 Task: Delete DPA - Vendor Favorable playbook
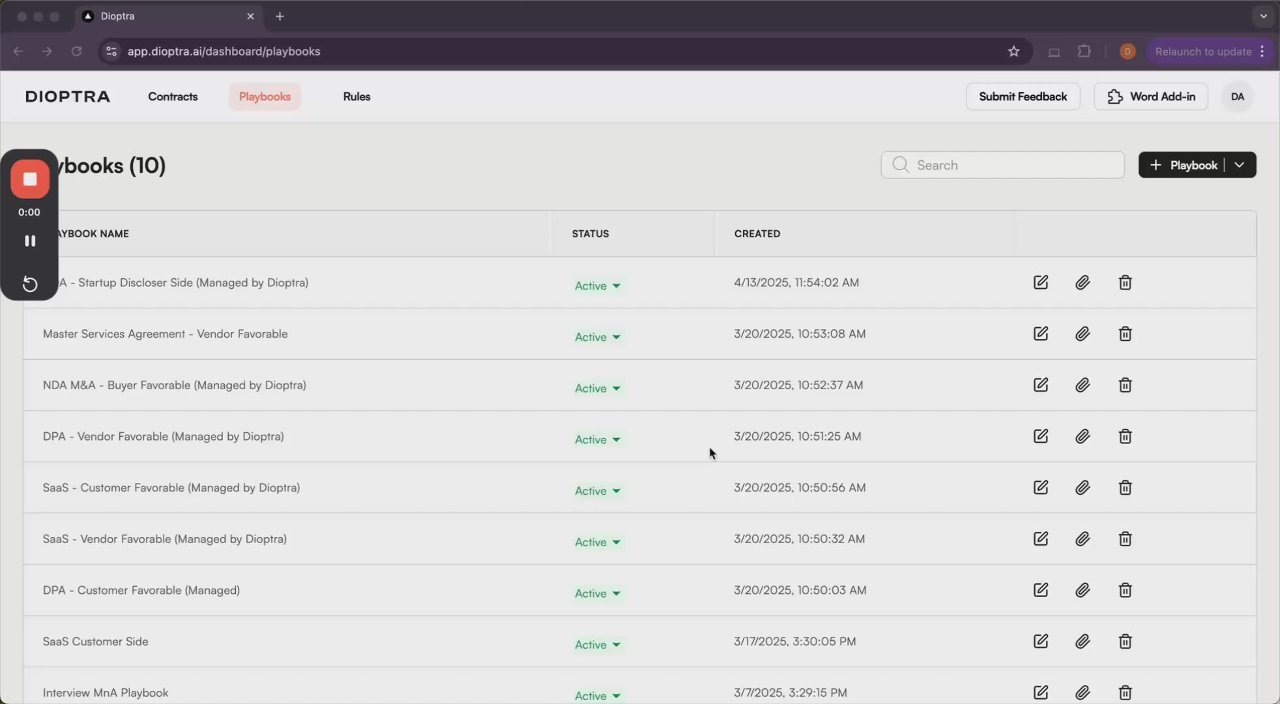(1125, 436)
